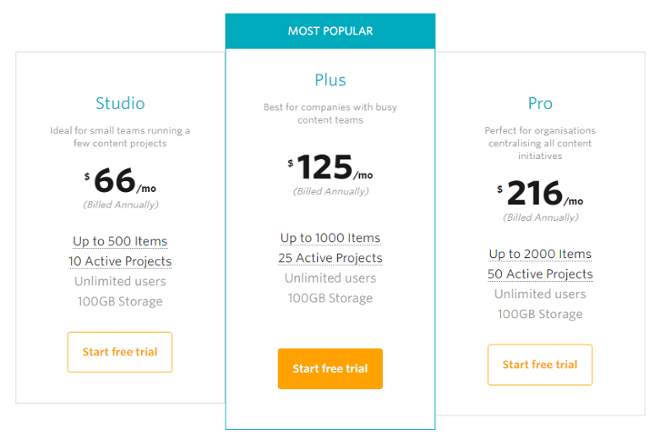Click the 'Up to 2000 Items' link

[x=540, y=254]
